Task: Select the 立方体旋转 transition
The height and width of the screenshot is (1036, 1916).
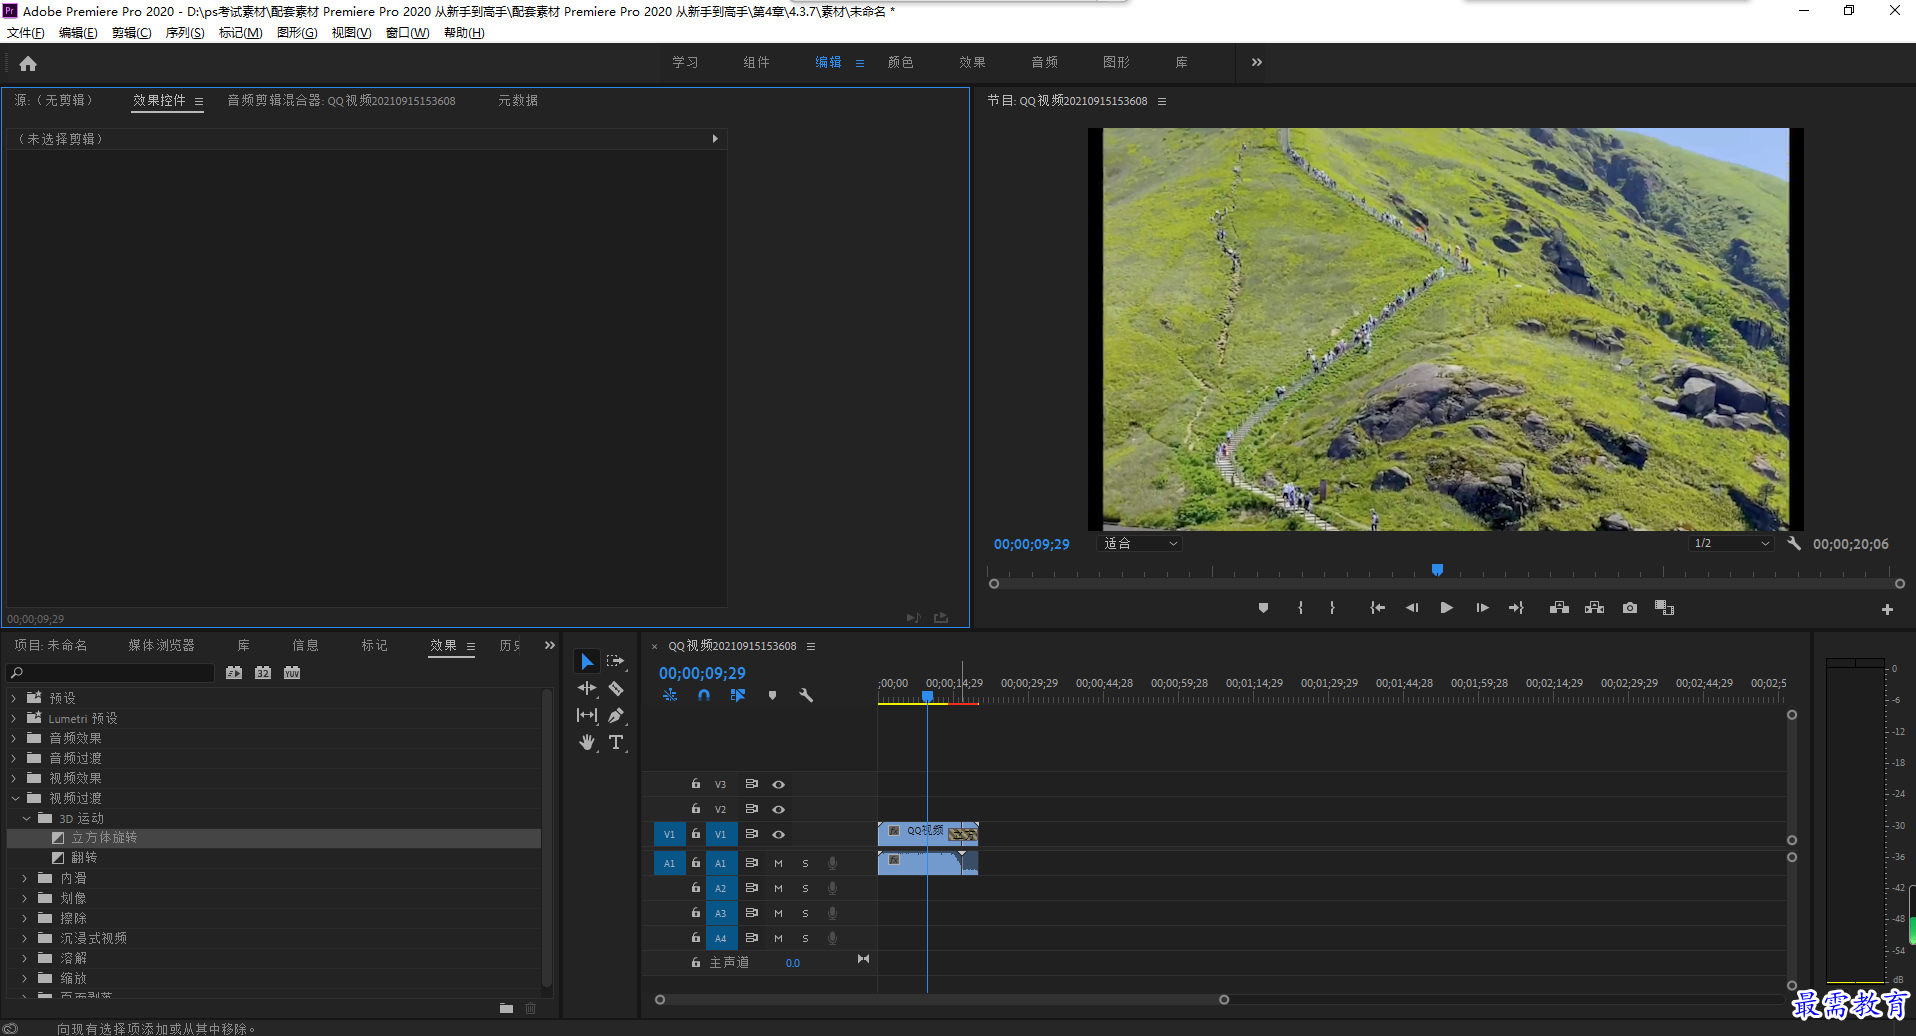Action: point(104,838)
